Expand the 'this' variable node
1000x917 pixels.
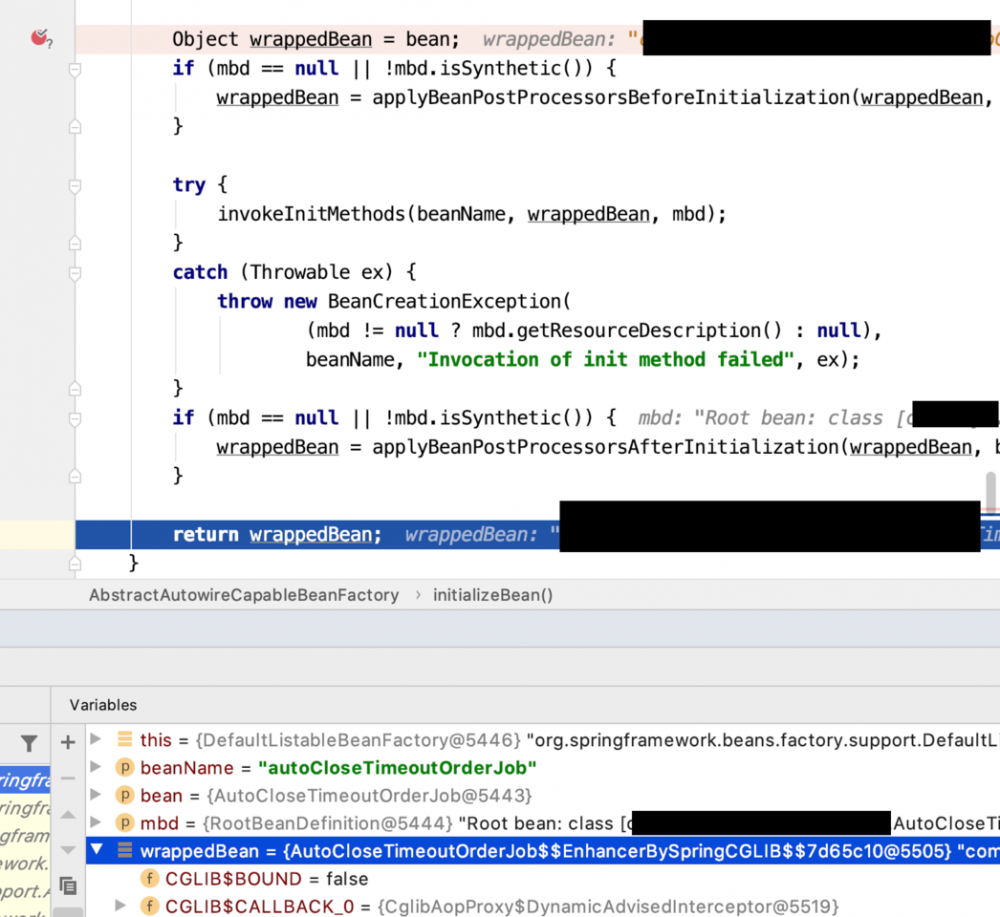coord(96,739)
